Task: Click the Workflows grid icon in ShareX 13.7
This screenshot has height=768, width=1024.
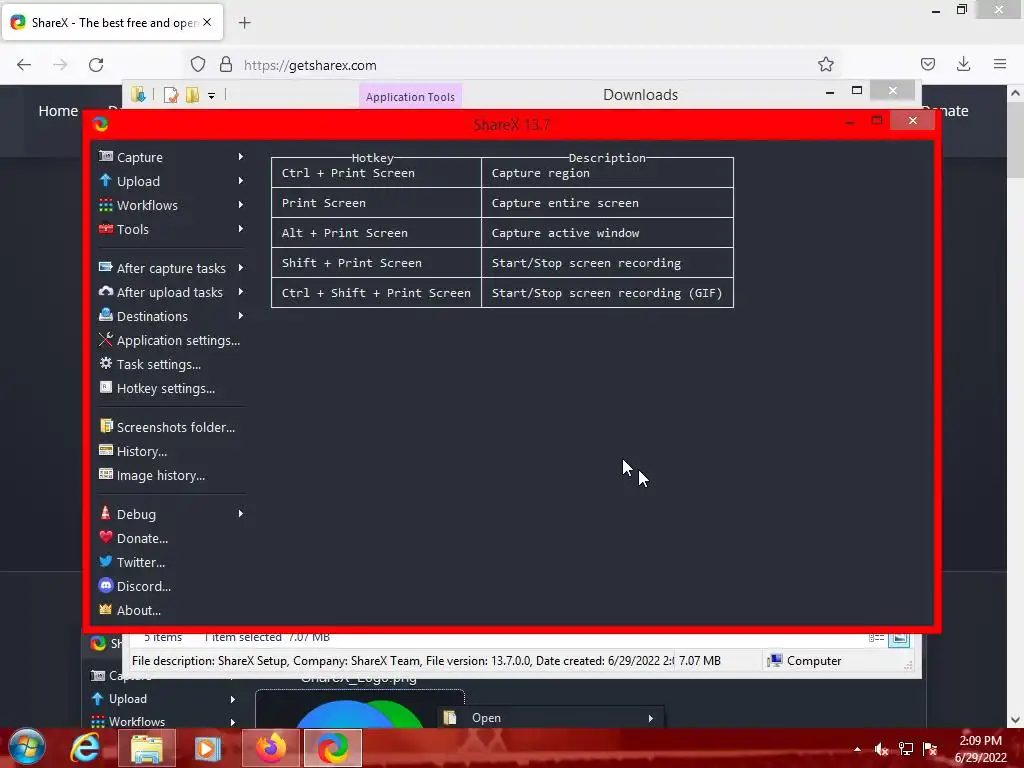Action: (106, 204)
